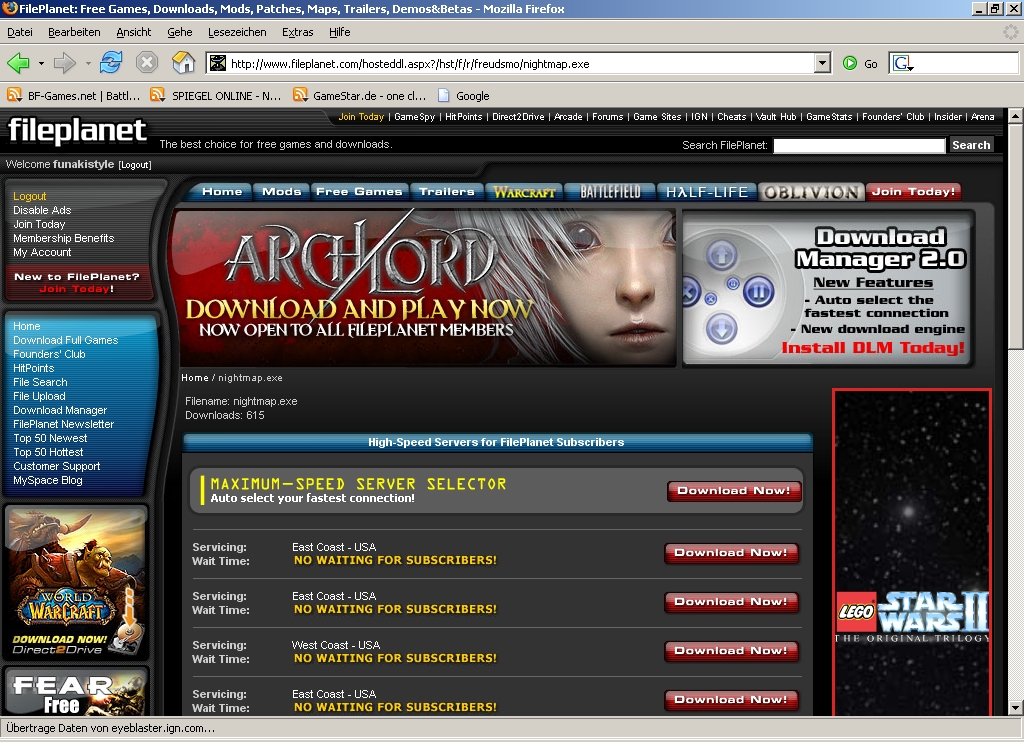Select the Half-Life tab
Screen dimensions: 1024x742
coord(706,192)
